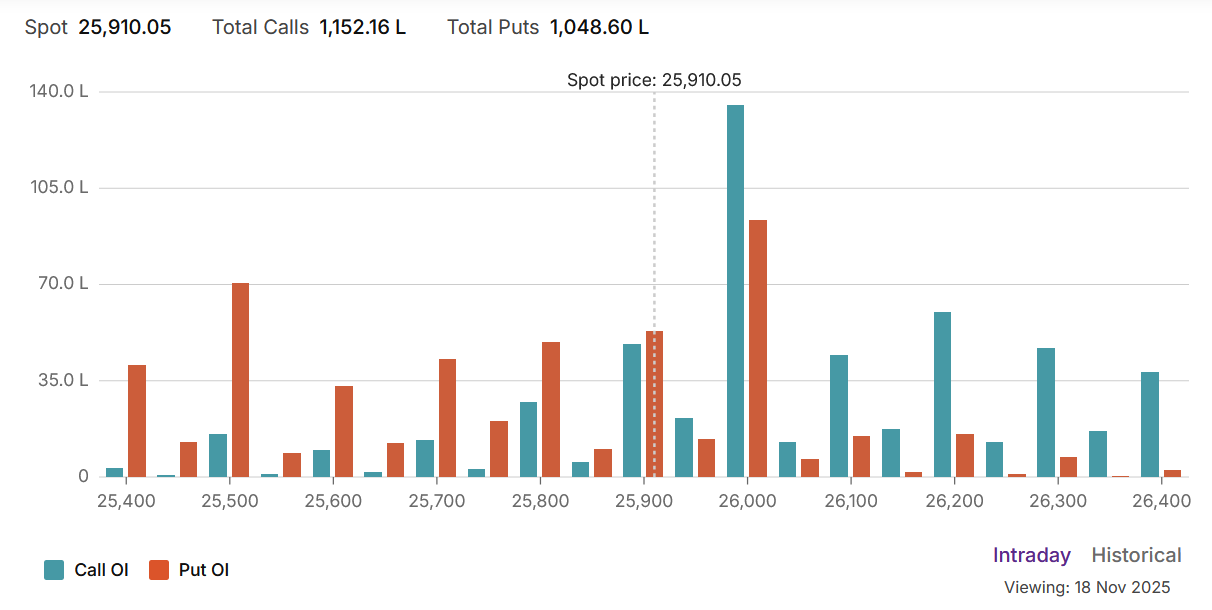Toggle the Call OI series label in legend
The width and height of the screenshot is (1212, 610).
101,570
